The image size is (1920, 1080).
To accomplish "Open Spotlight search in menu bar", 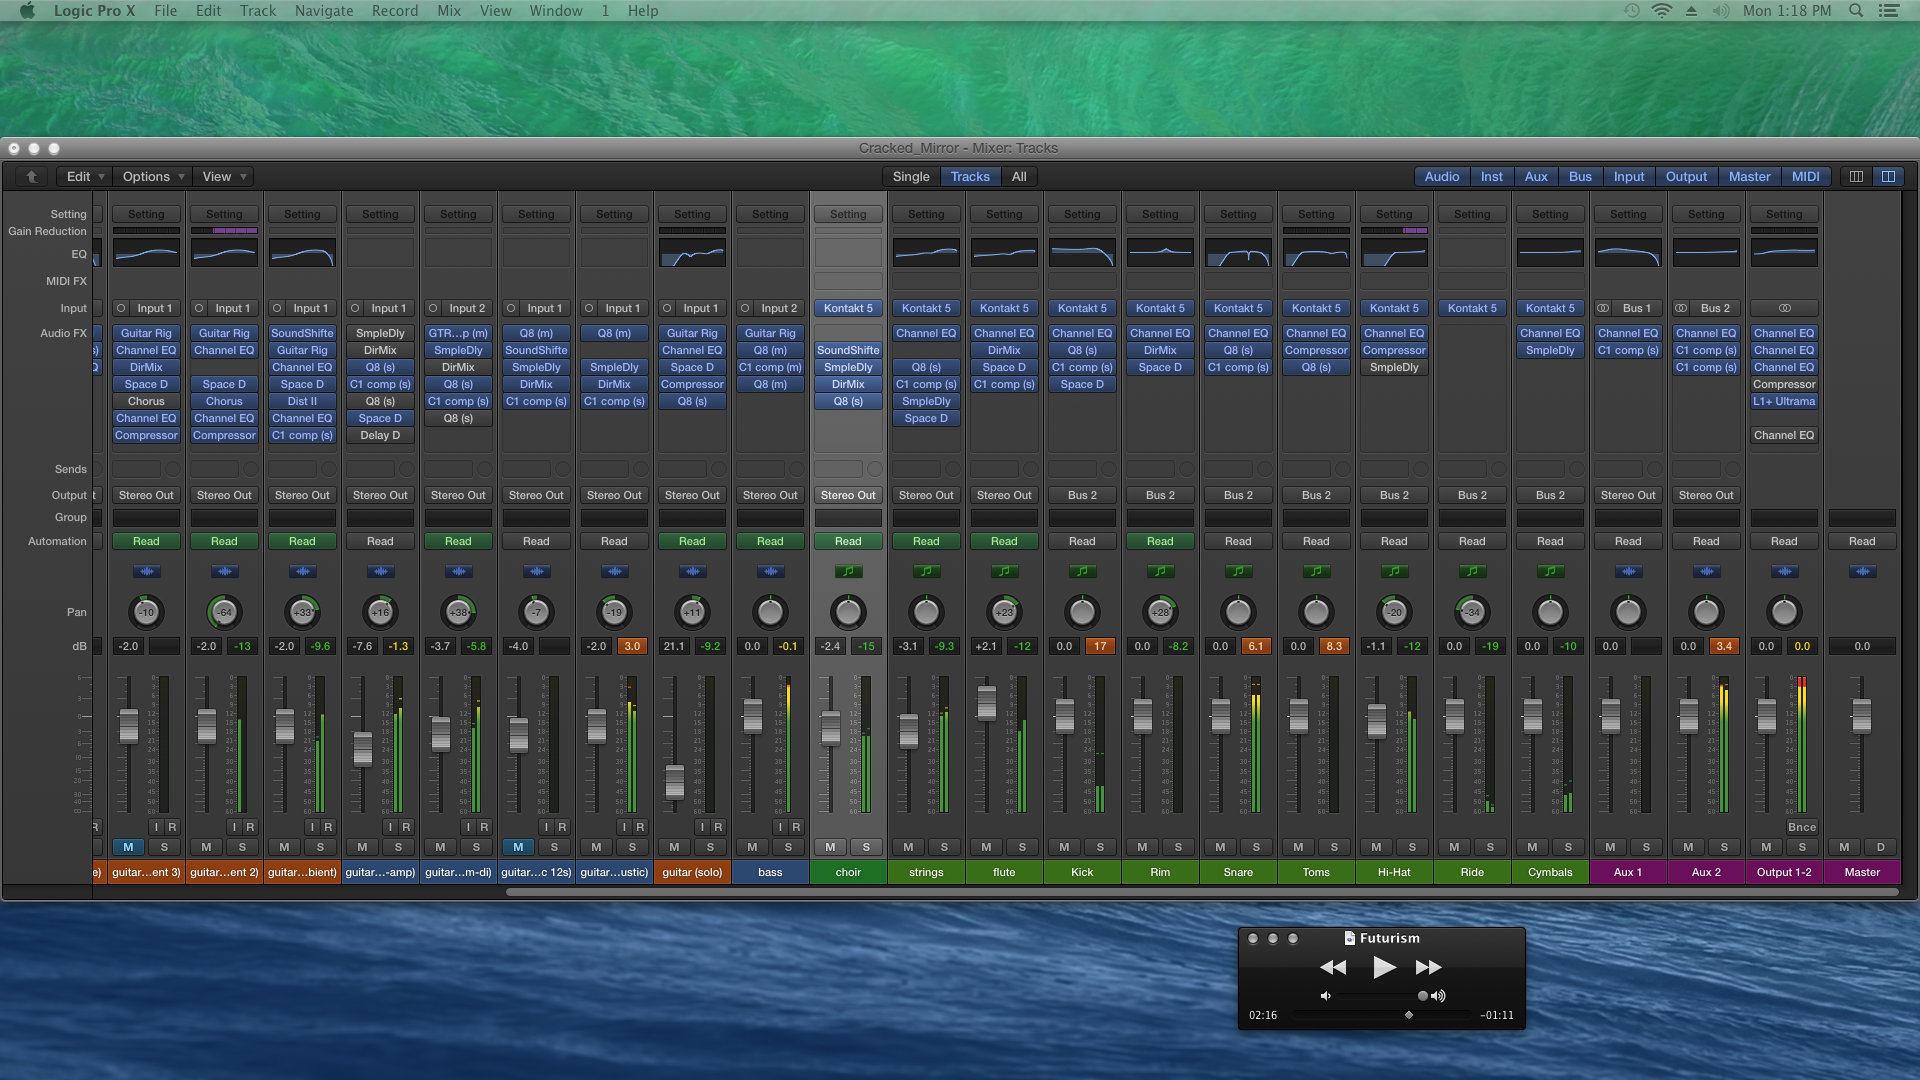I will tap(1856, 11).
